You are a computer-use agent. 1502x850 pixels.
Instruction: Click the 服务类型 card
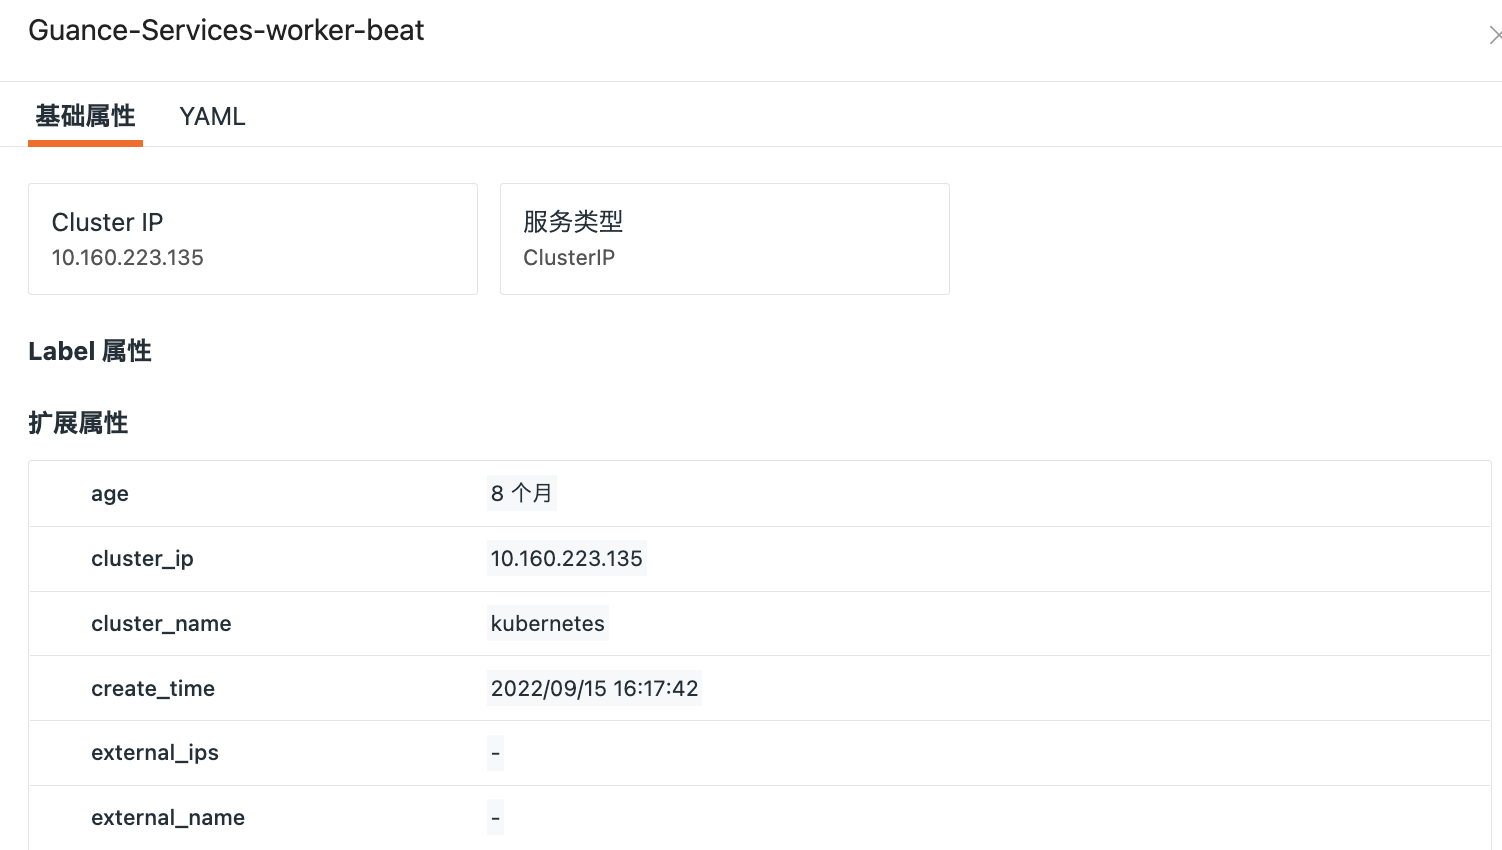[724, 239]
